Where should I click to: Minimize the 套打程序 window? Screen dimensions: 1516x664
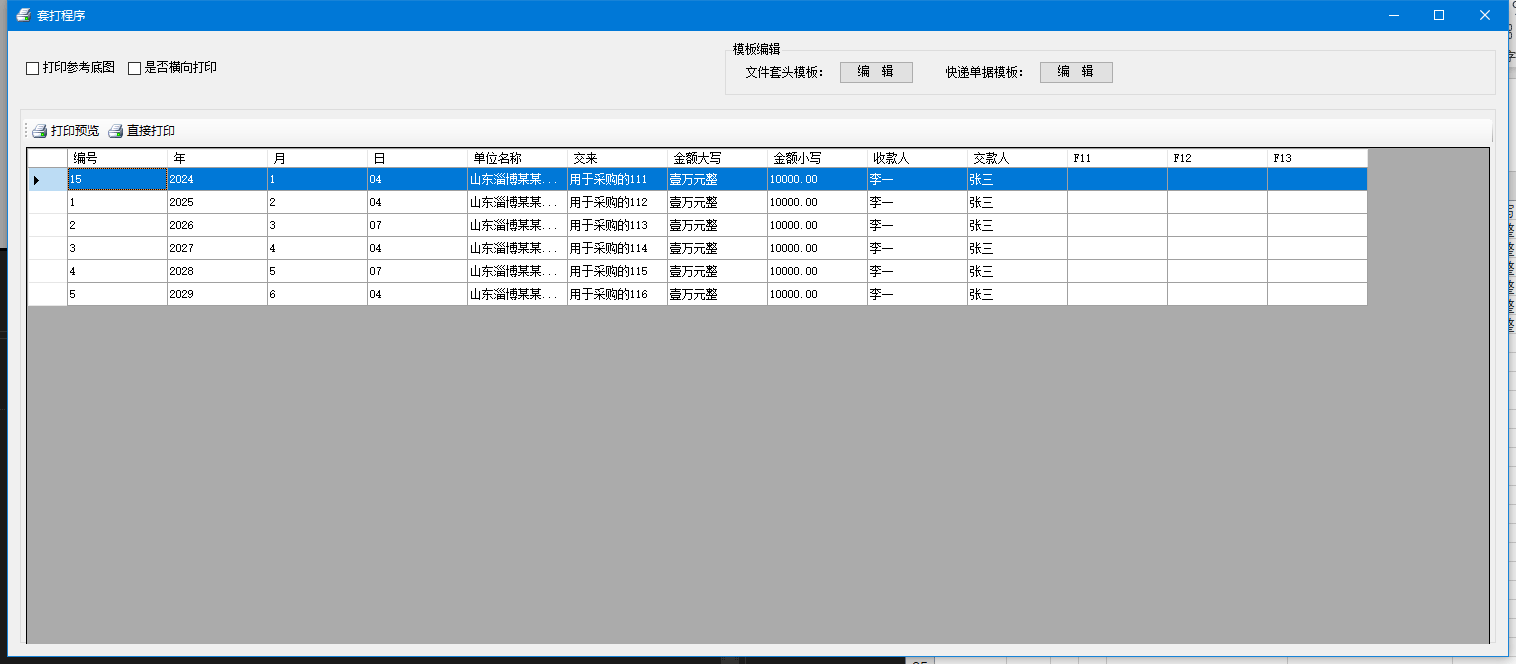(x=1393, y=15)
